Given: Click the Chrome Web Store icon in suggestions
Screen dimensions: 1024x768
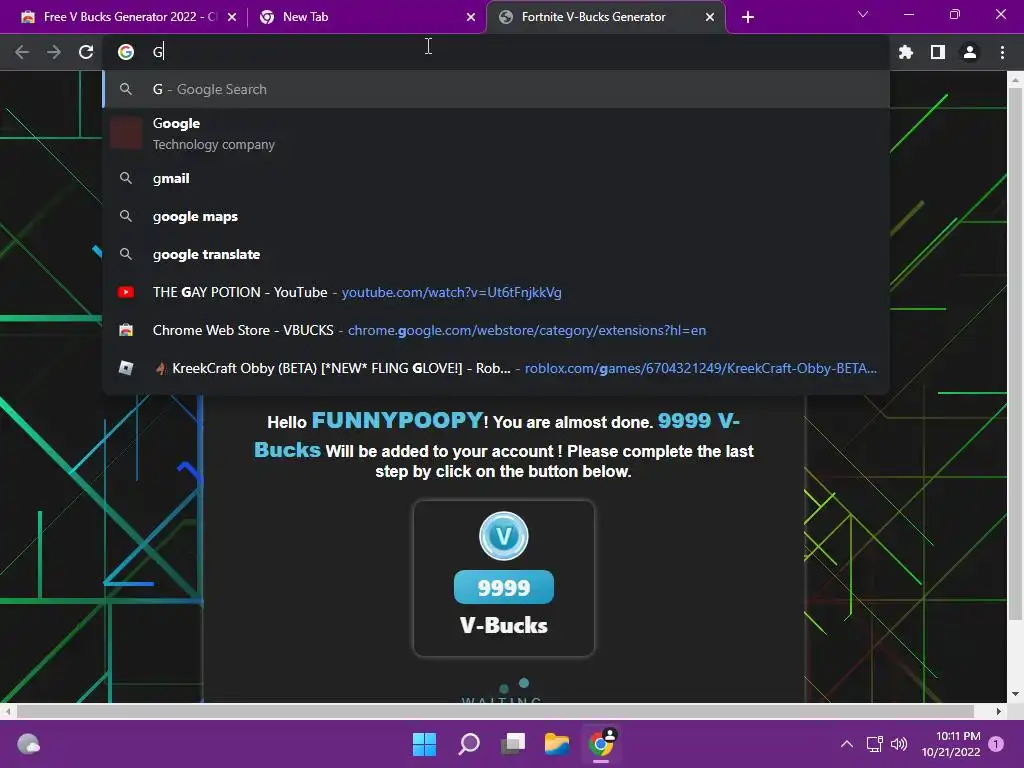Looking at the screenshot, I should [x=126, y=330].
